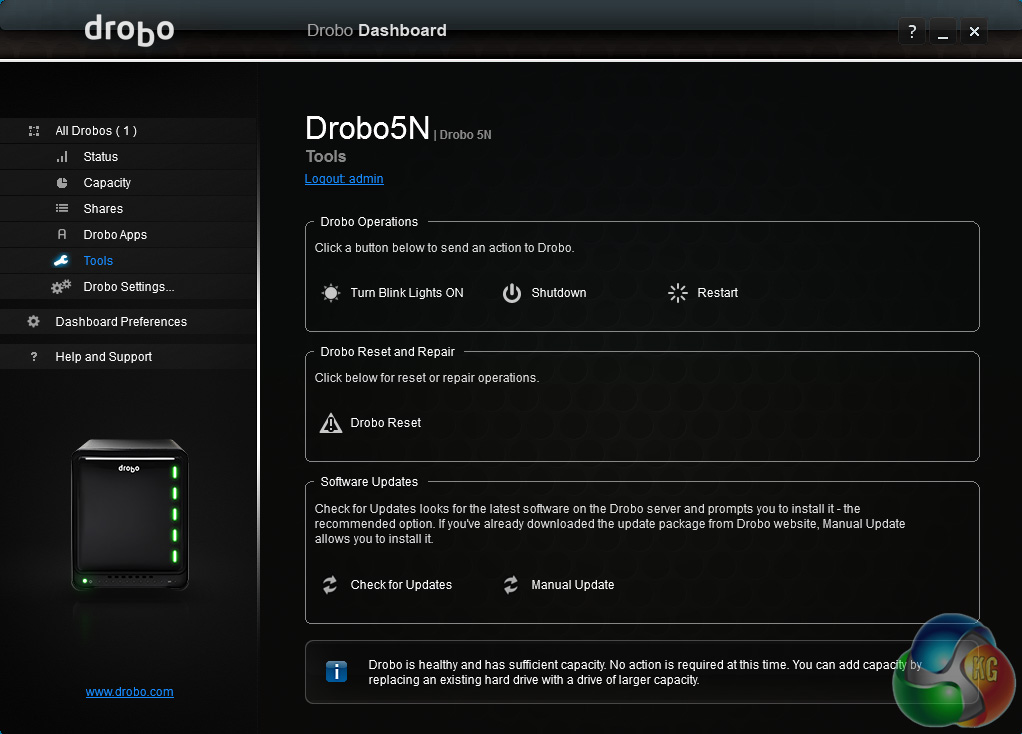Image resolution: width=1022 pixels, height=734 pixels.
Task: Go to the Capacity page
Action: (x=107, y=183)
